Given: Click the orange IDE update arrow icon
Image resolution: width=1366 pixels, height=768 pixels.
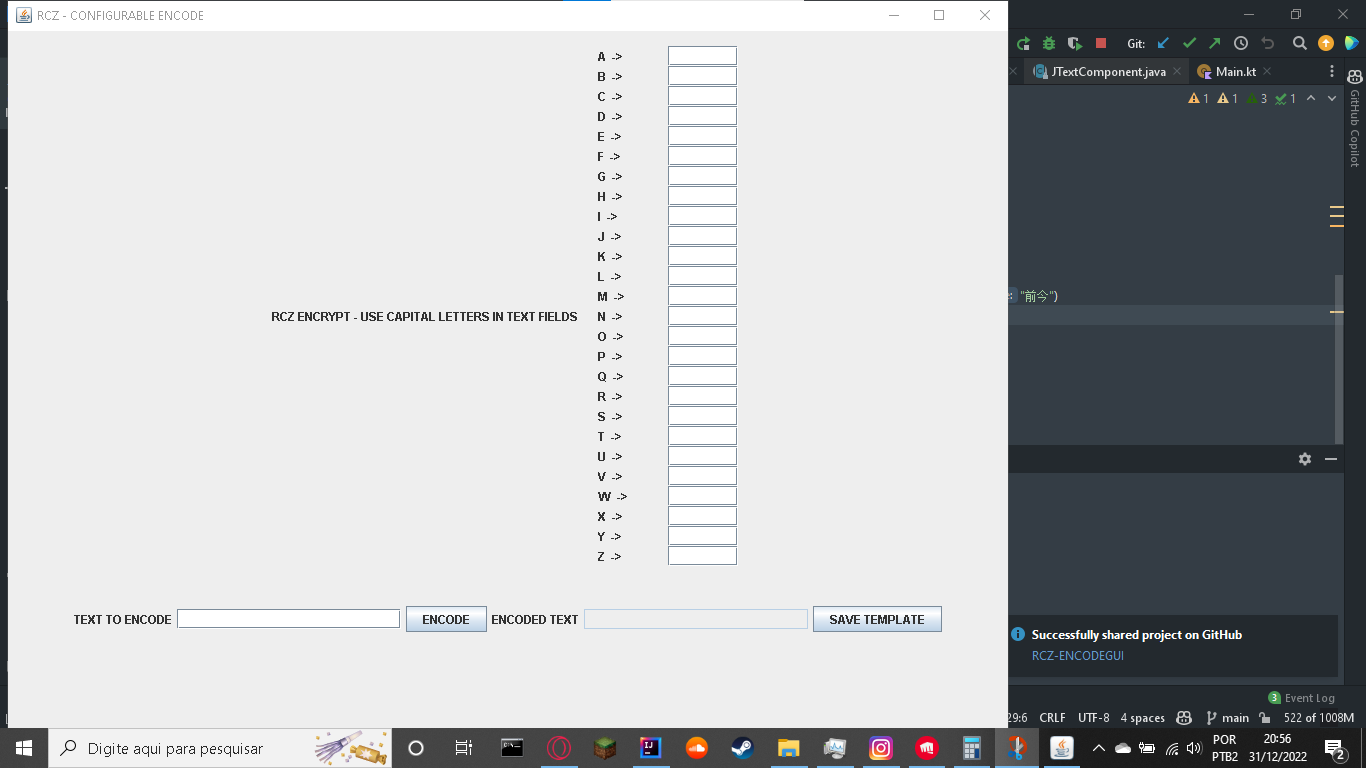Looking at the screenshot, I should click(1326, 43).
